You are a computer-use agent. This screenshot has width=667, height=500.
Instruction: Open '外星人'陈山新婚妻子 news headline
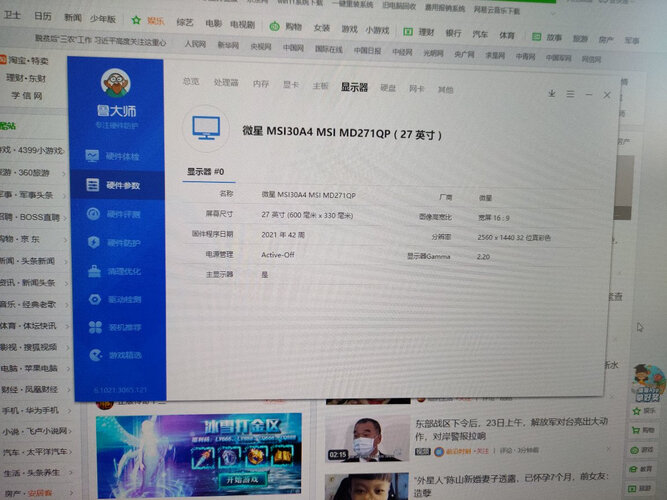click(x=511, y=484)
